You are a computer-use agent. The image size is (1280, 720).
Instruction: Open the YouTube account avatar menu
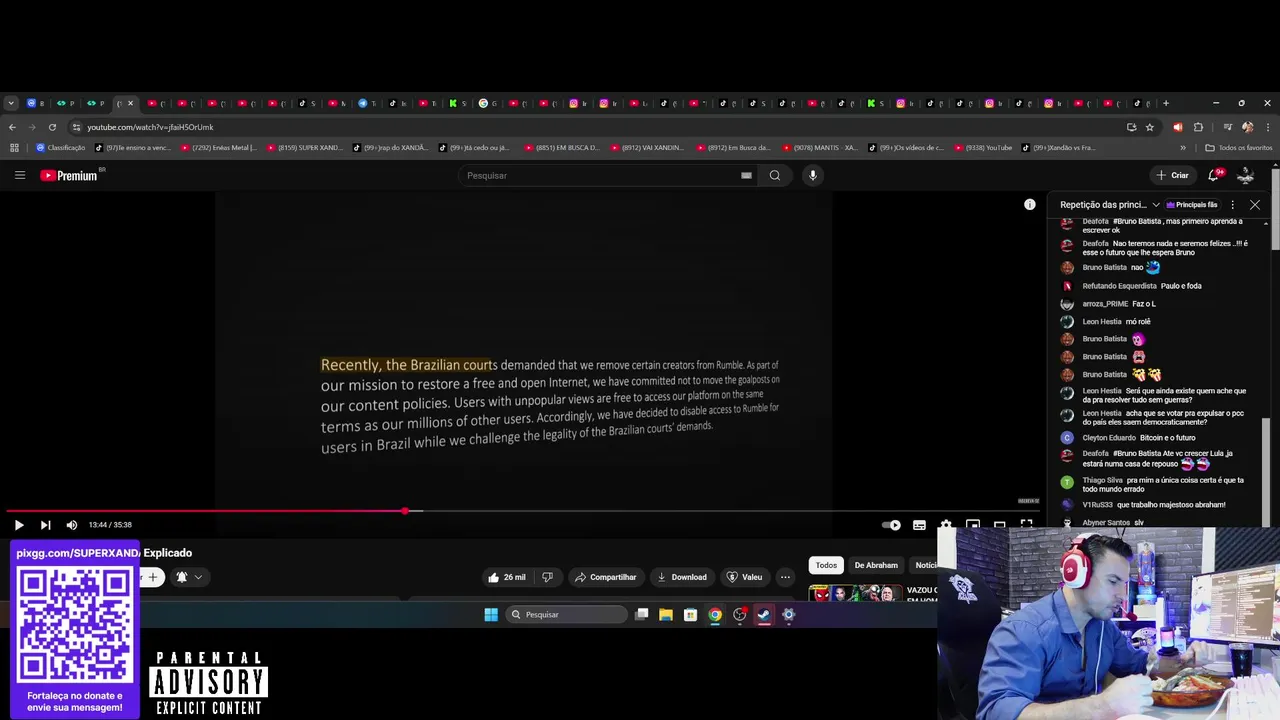(1246, 175)
